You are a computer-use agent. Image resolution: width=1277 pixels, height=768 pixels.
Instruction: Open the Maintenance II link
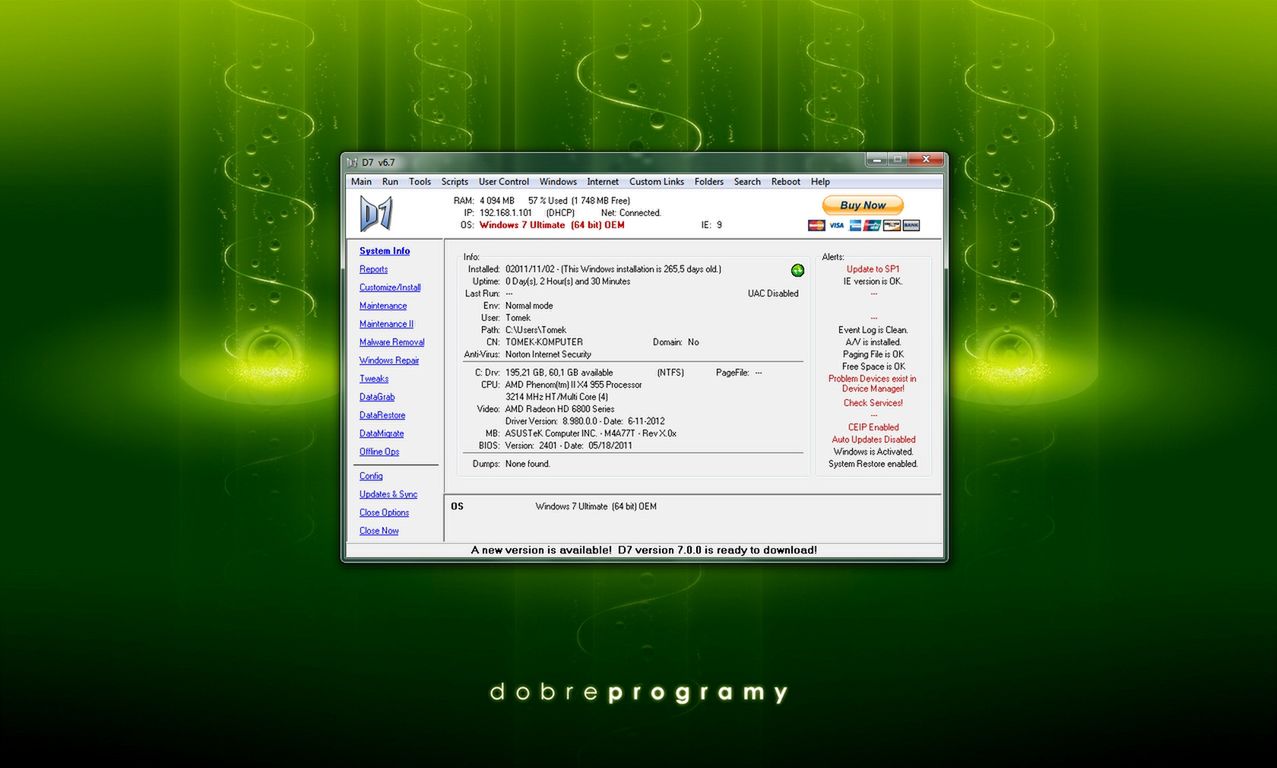point(386,324)
